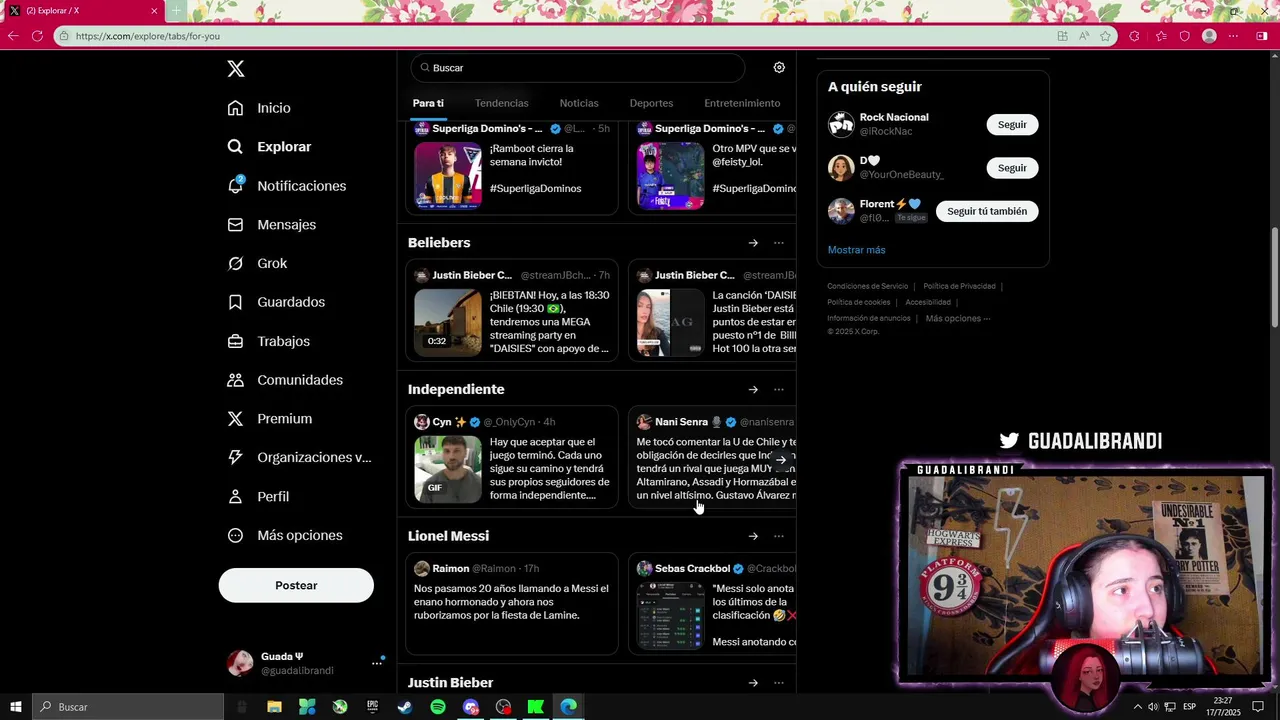Screen dimensions: 1280x720
Task: Open Epic Games launcher in taskbar
Action: pyautogui.click(x=372, y=707)
